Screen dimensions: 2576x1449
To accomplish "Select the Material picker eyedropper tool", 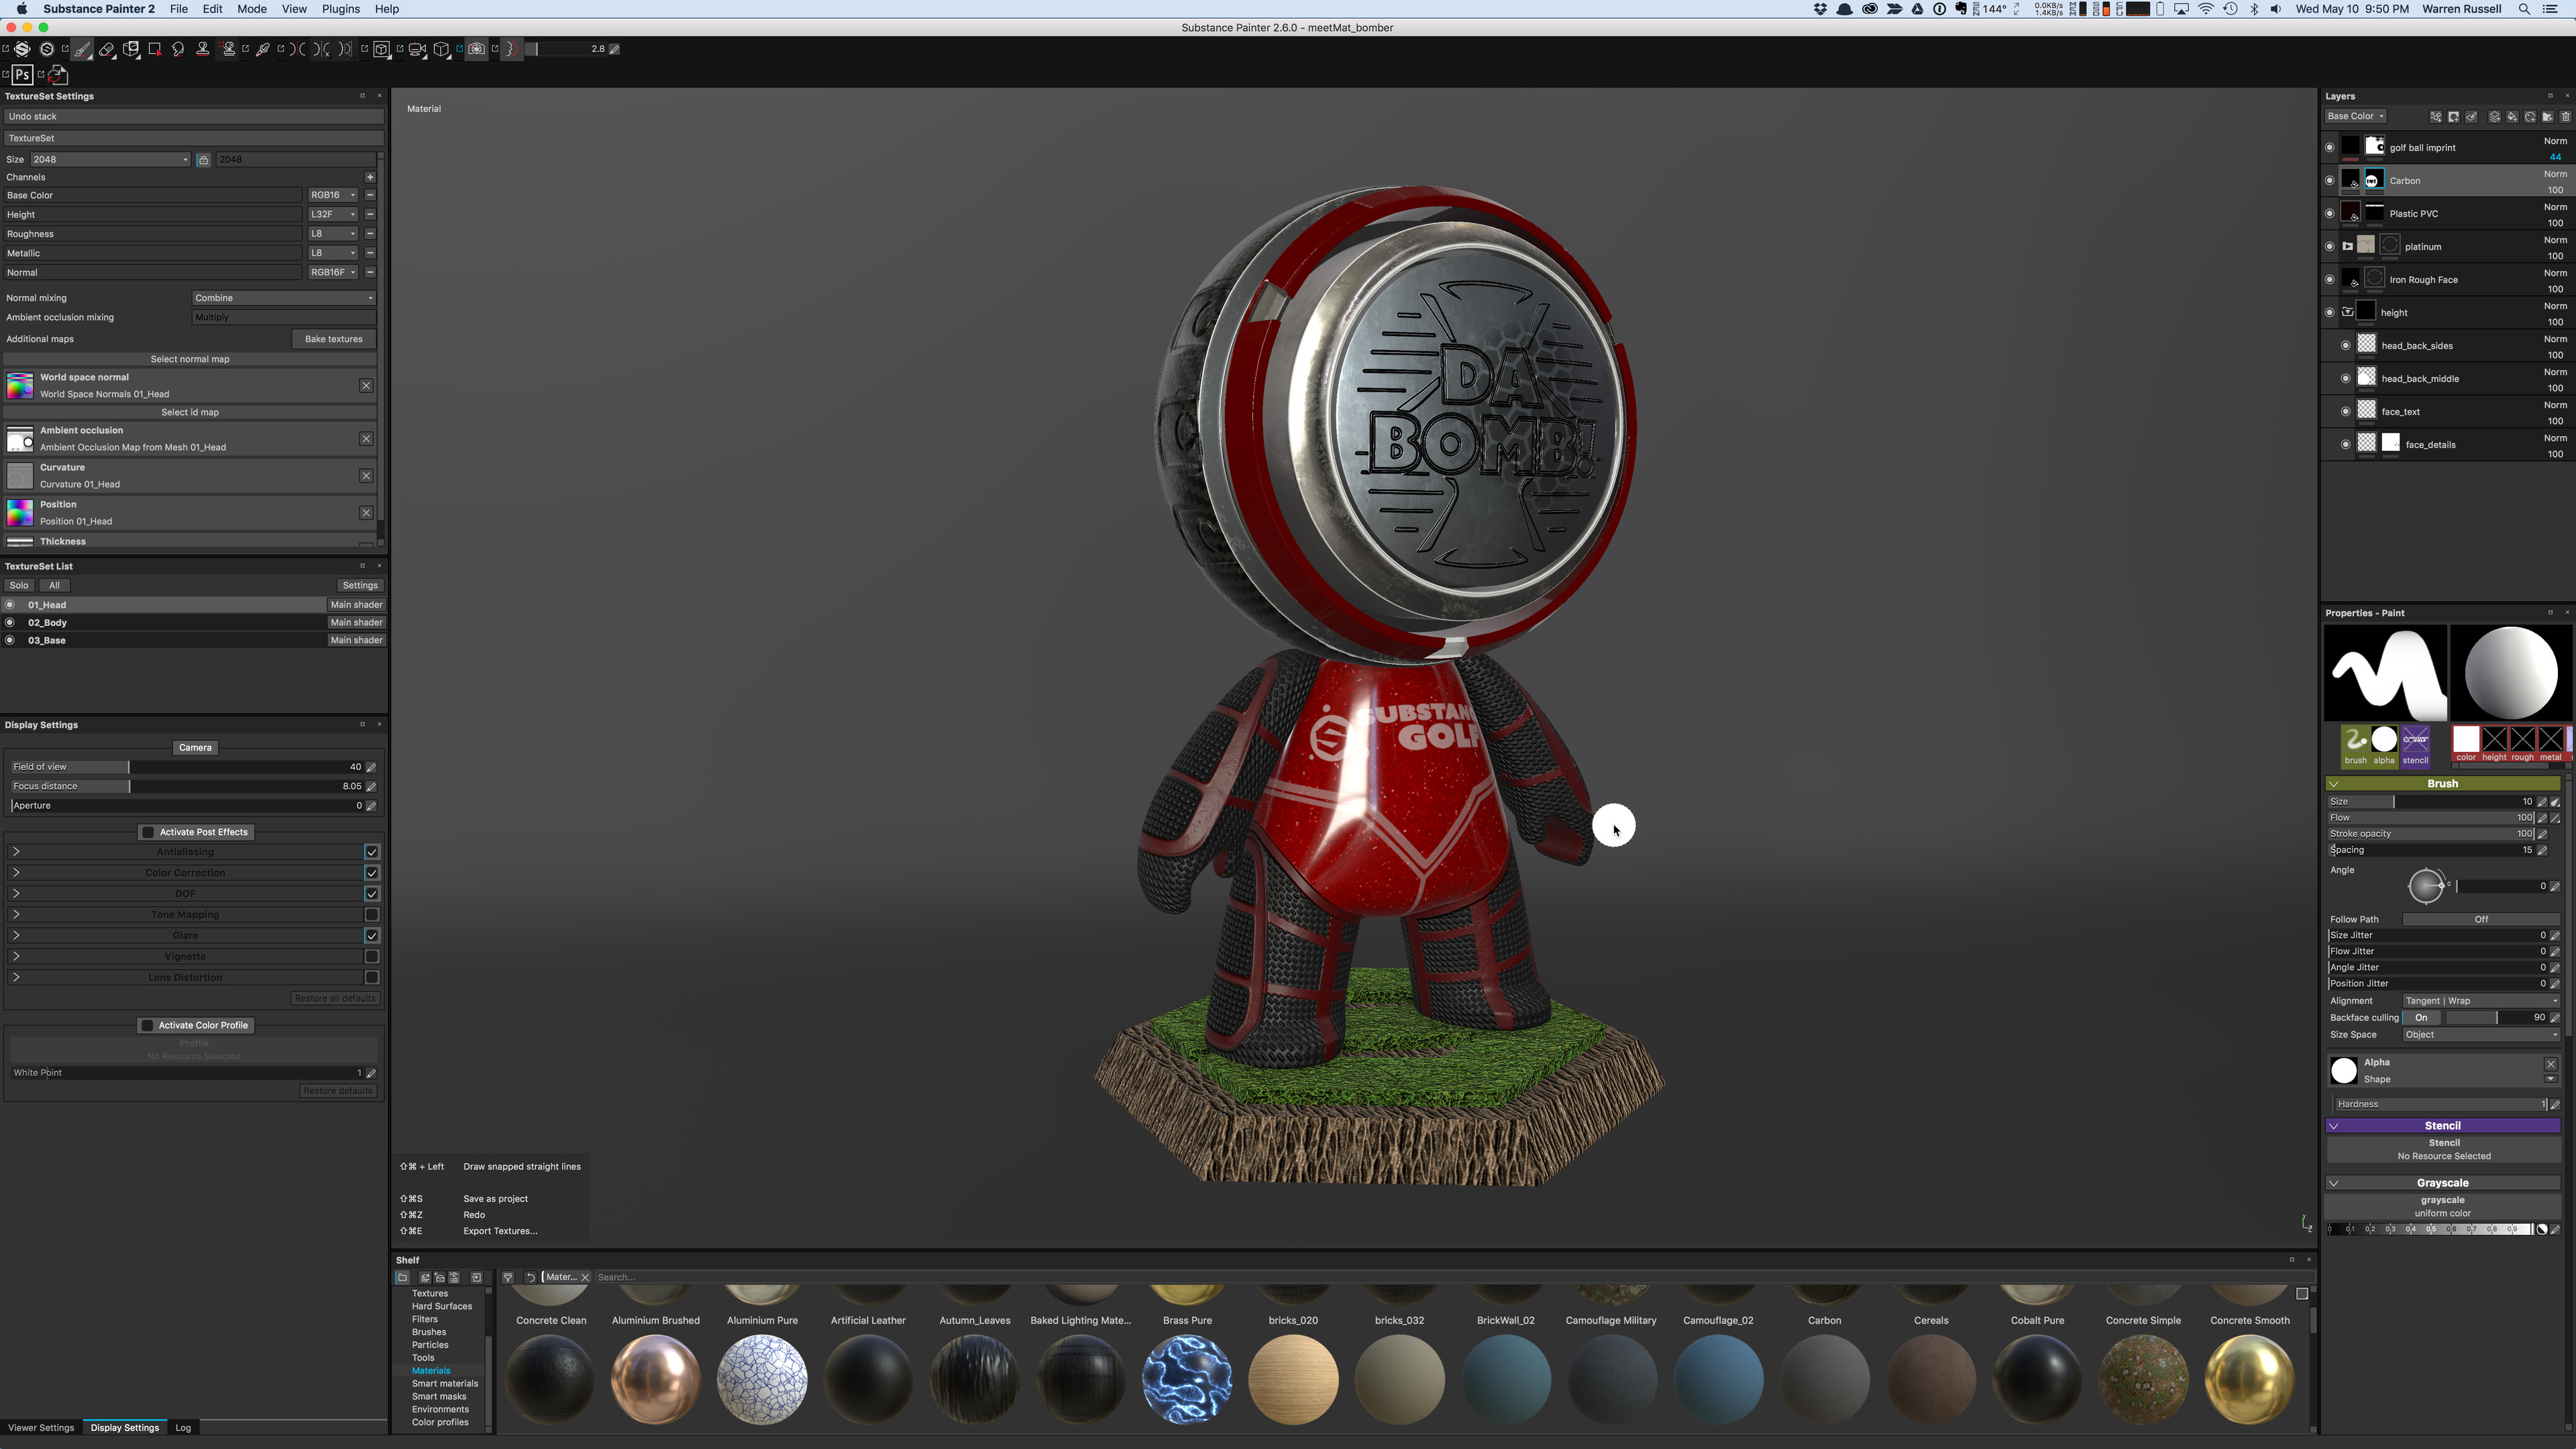I will (263, 49).
